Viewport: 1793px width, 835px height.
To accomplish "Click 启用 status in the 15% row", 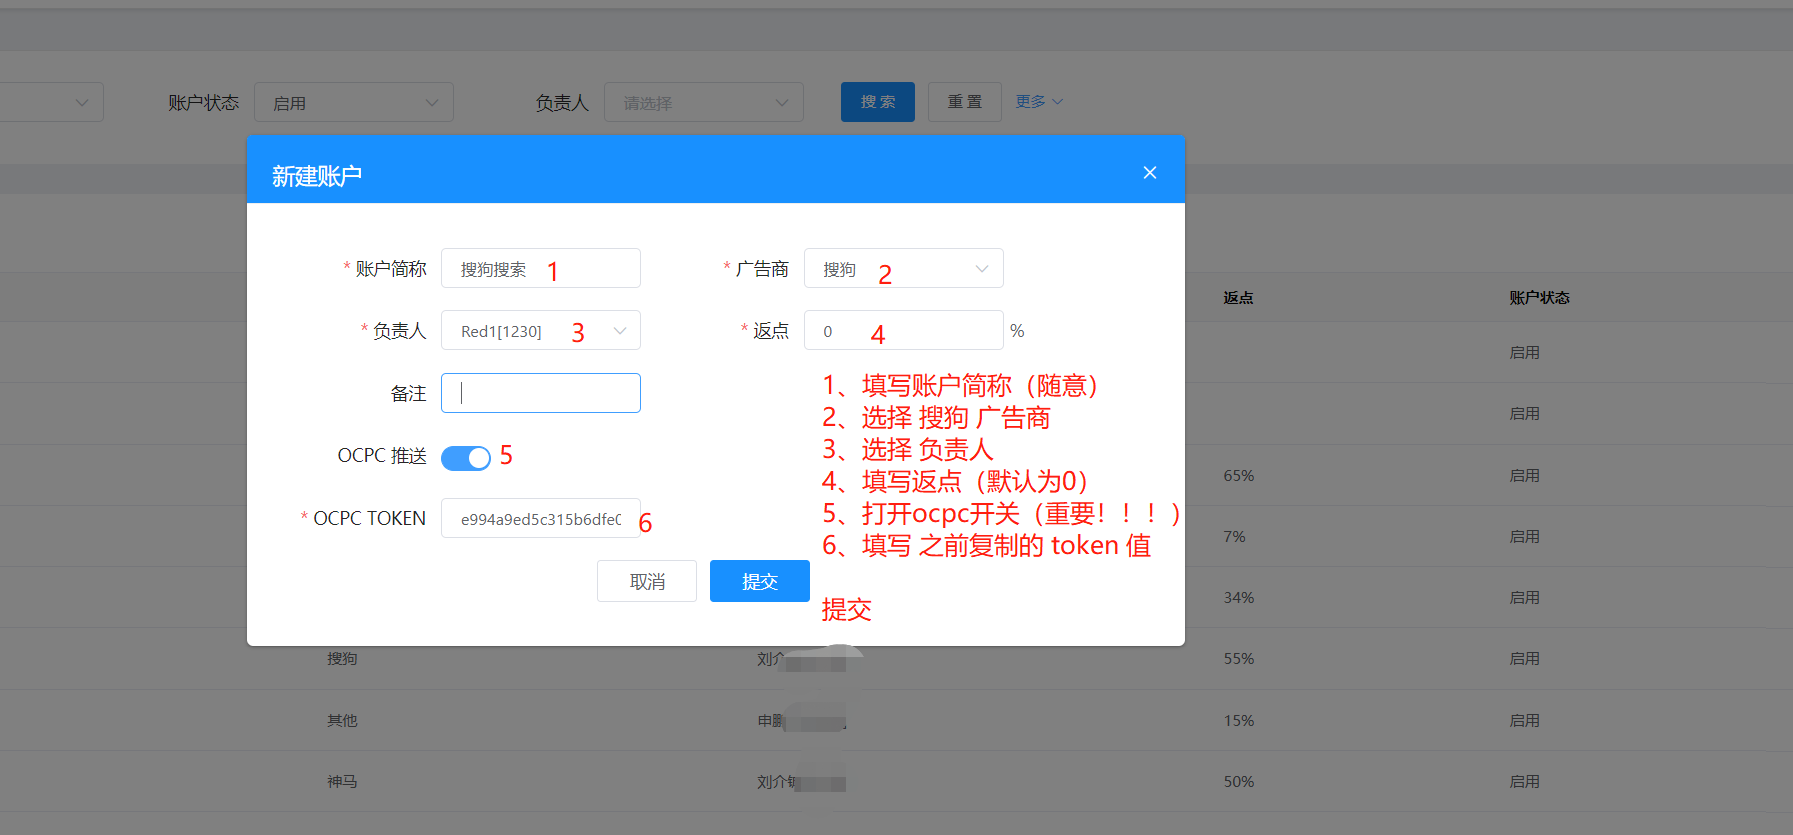I will pyautogui.click(x=1524, y=721).
